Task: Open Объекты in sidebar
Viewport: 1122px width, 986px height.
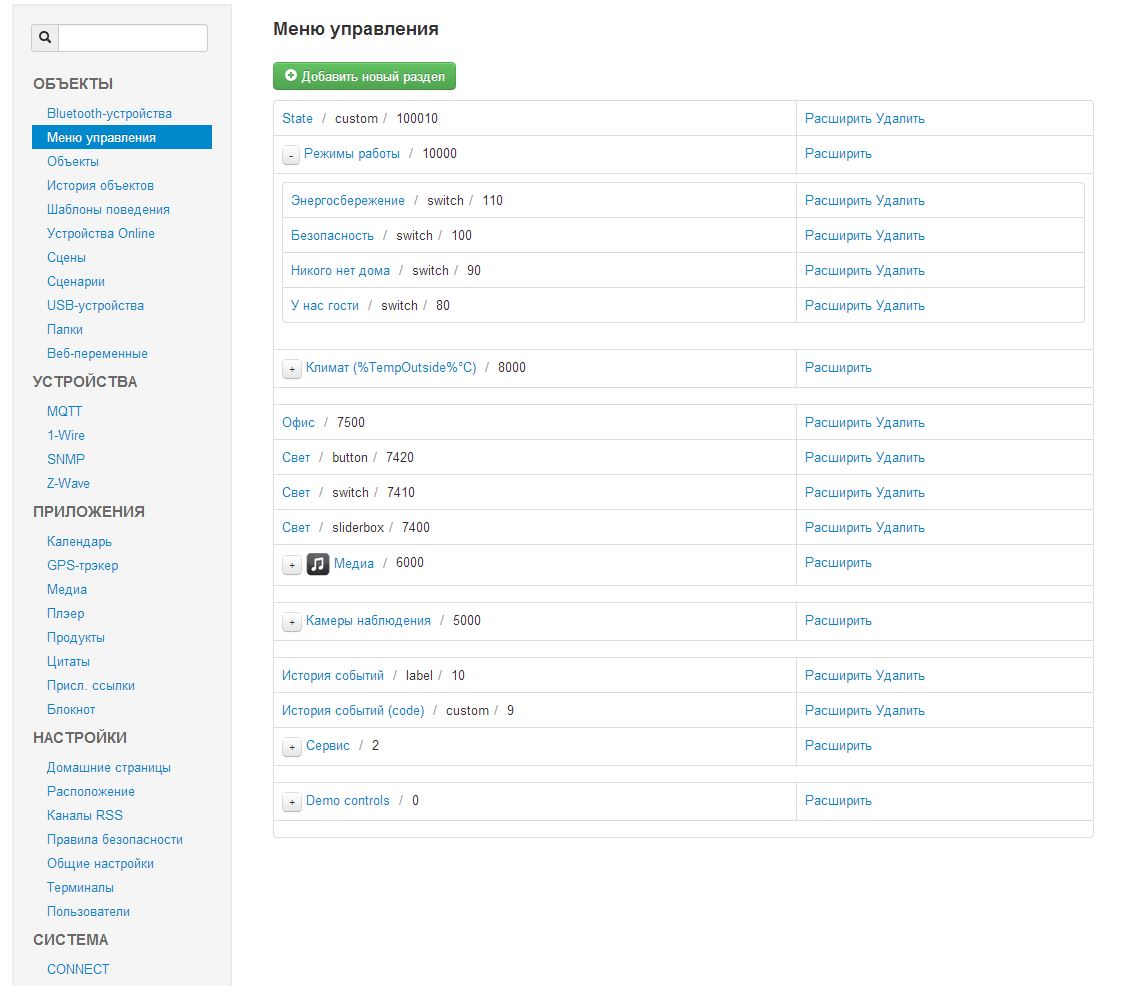Action: (73, 161)
